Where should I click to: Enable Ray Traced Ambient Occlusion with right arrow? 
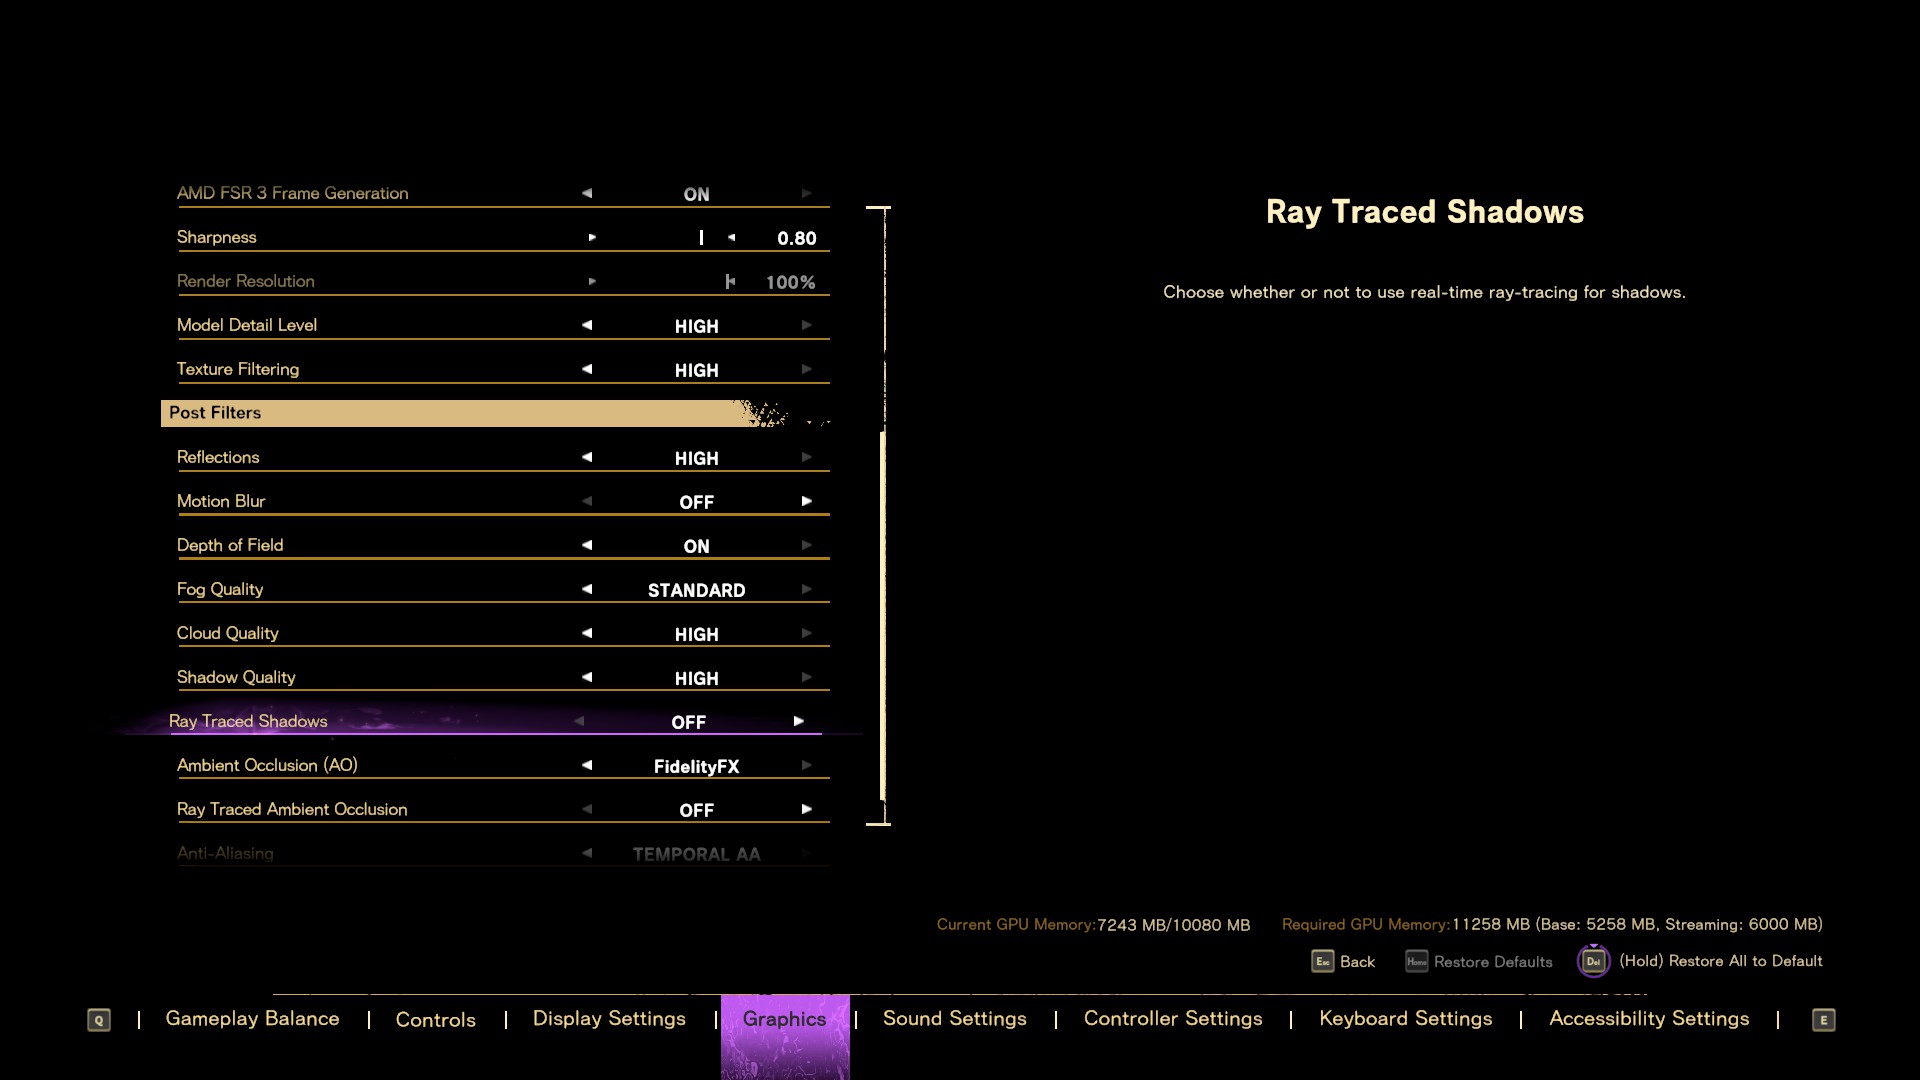[x=806, y=809]
